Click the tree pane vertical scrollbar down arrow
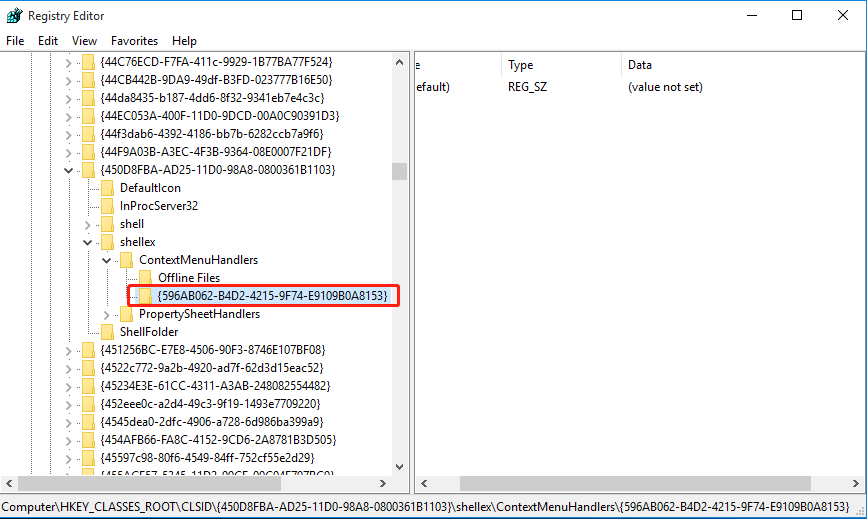Image resolution: width=867 pixels, height=519 pixels. 399,466
